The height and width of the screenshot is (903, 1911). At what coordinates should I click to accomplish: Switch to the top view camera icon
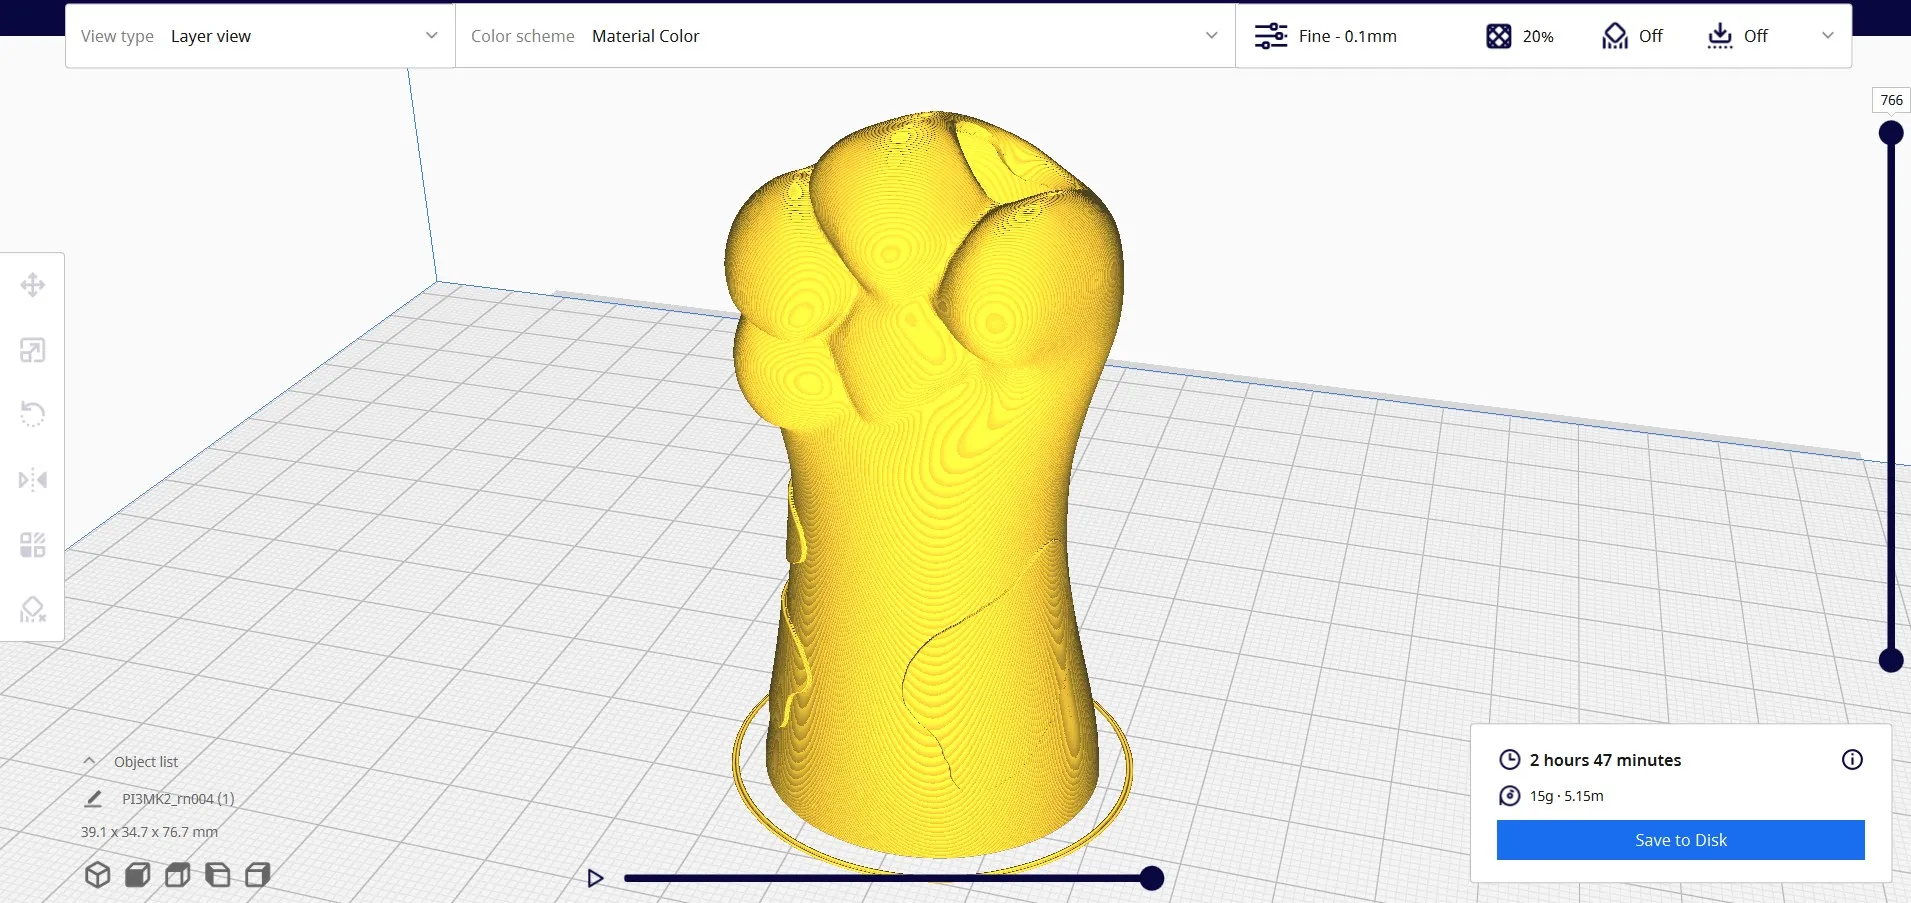[x=178, y=875]
